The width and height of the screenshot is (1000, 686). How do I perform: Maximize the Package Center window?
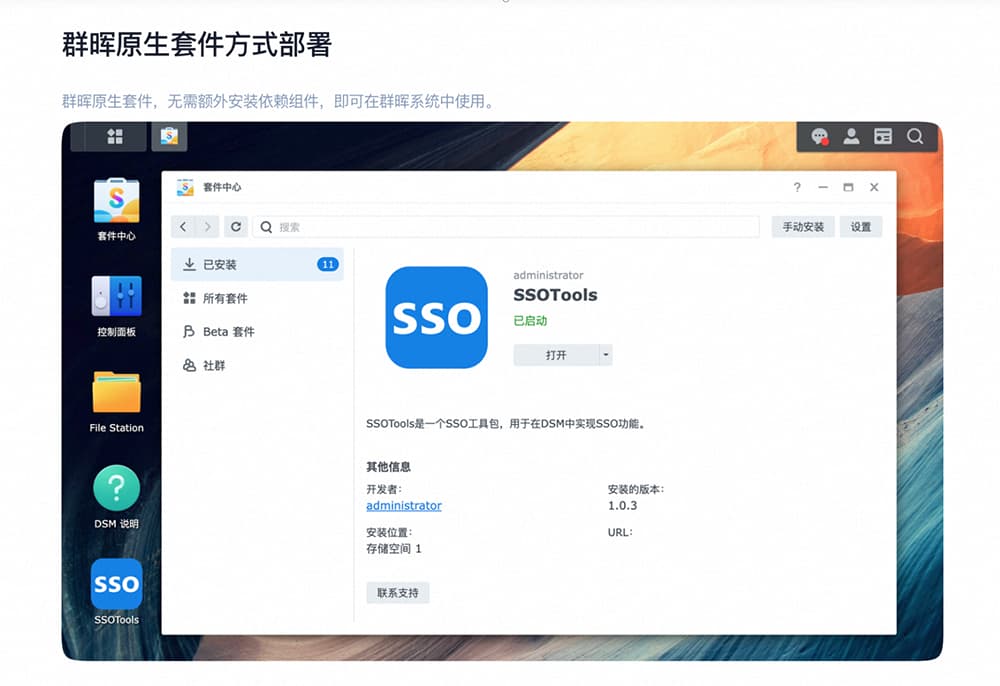(x=848, y=187)
